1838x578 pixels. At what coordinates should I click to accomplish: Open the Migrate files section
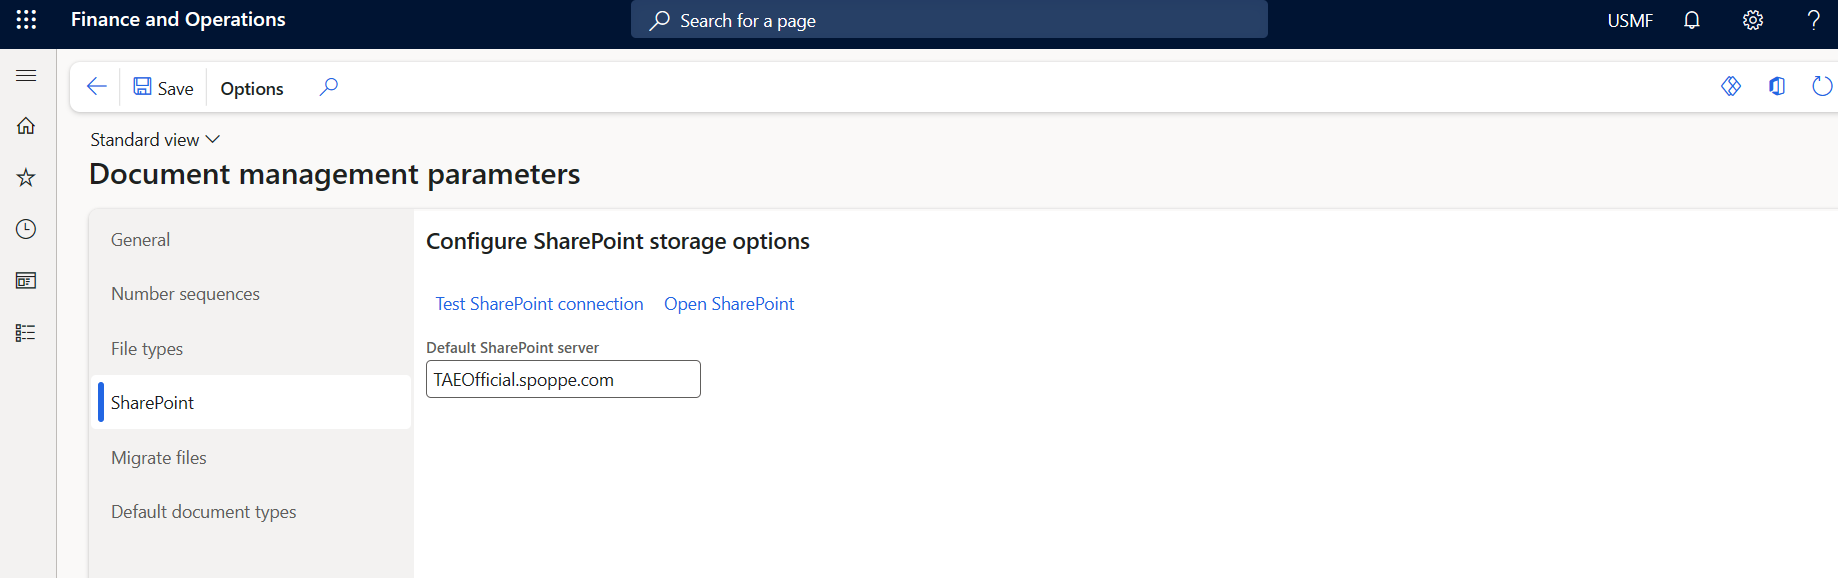(x=159, y=457)
